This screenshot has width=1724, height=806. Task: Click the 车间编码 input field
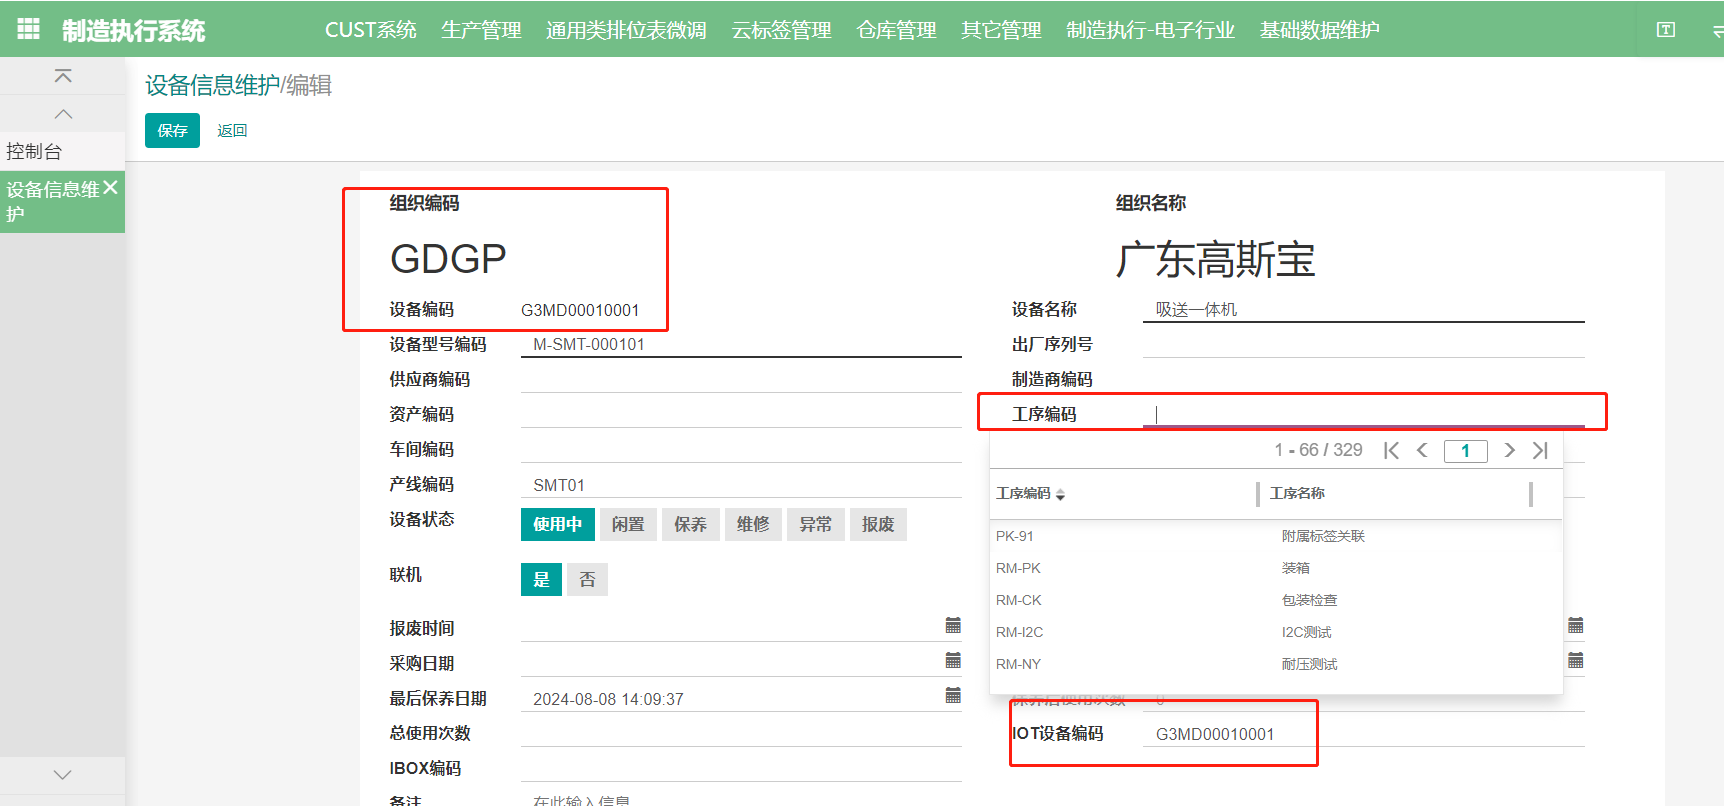tap(741, 449)
